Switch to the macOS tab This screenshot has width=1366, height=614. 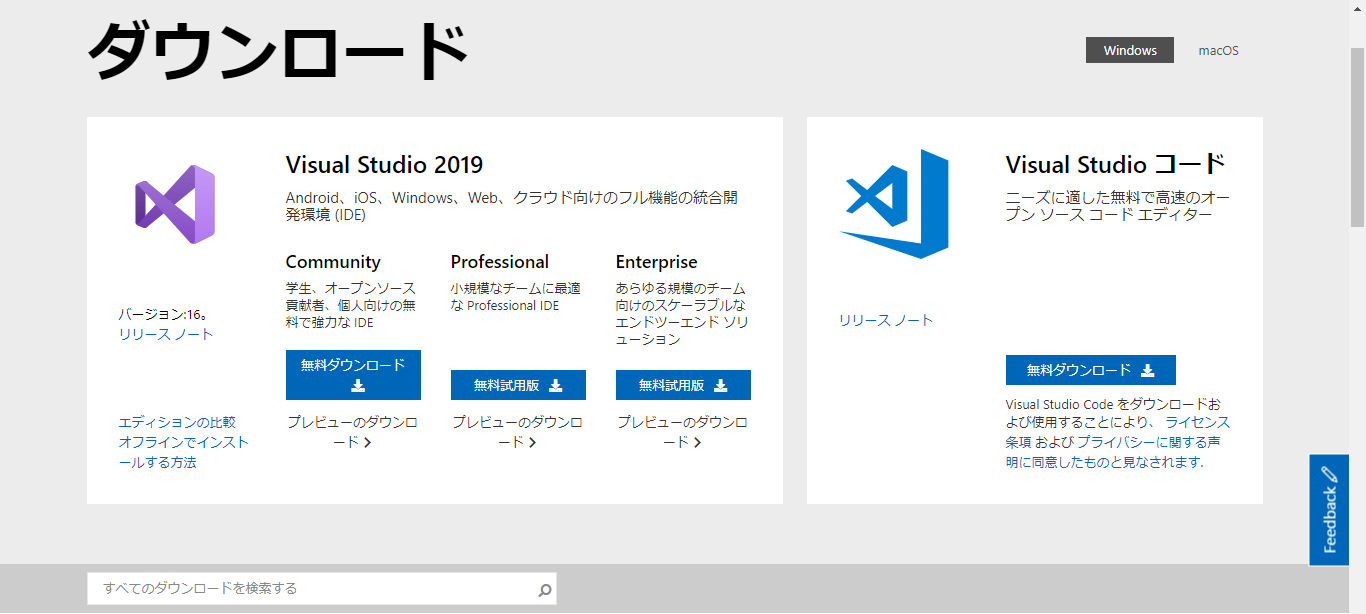(x=1218, y=50)
